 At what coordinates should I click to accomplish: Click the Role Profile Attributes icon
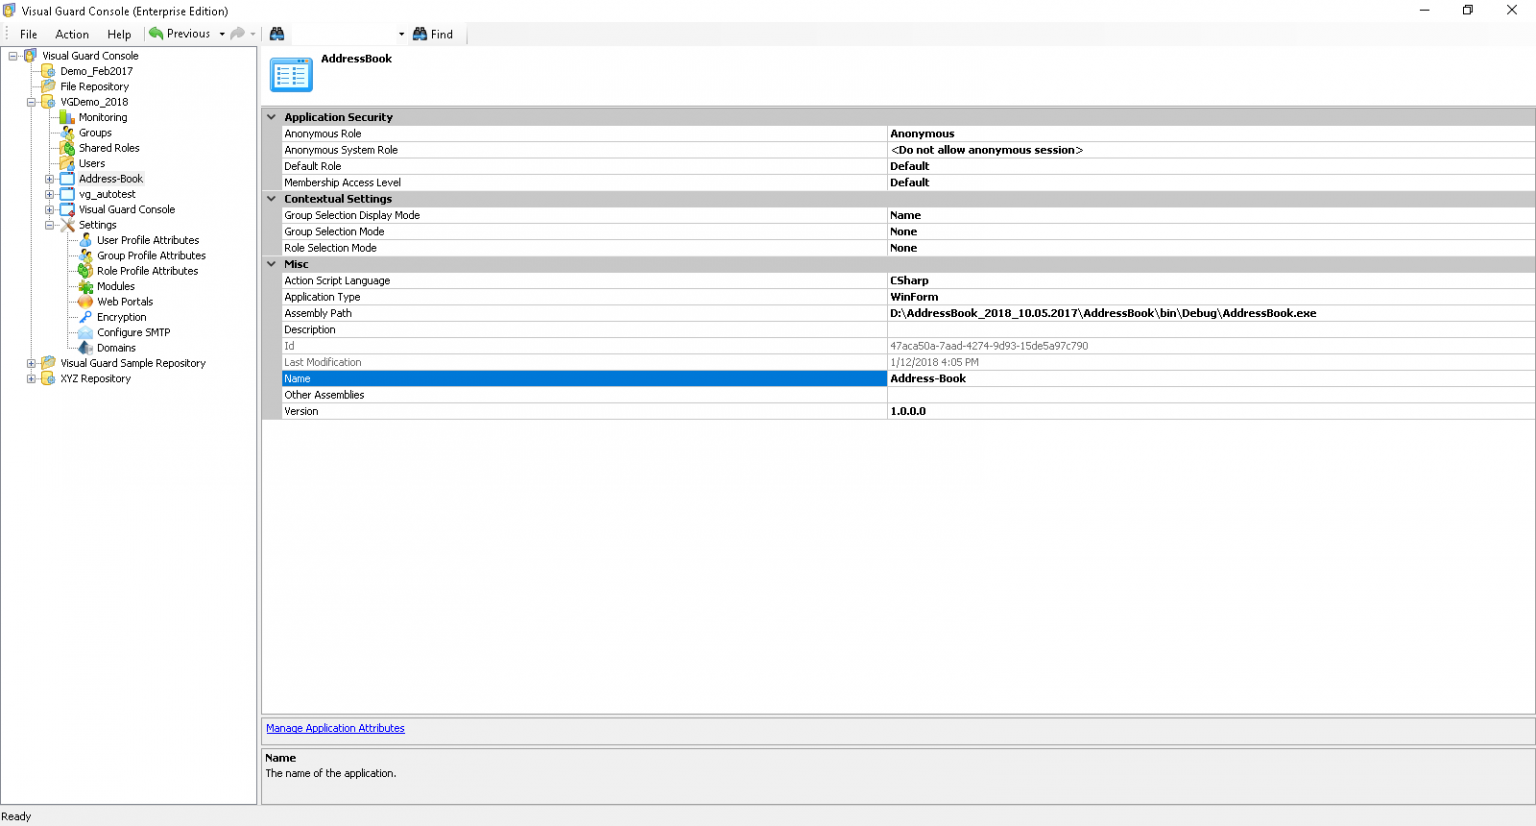tap(86, 271)
